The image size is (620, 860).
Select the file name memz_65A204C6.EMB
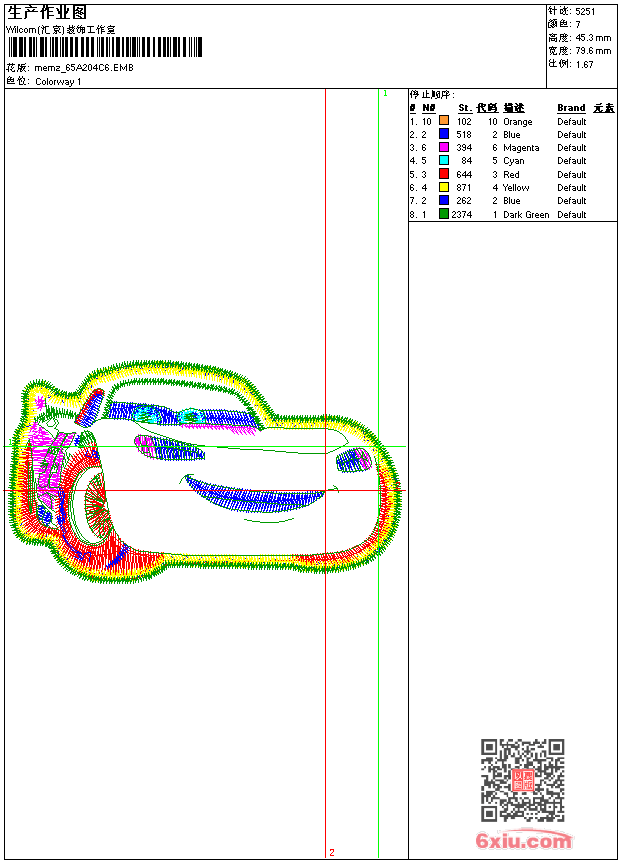[x=84, y=68]
